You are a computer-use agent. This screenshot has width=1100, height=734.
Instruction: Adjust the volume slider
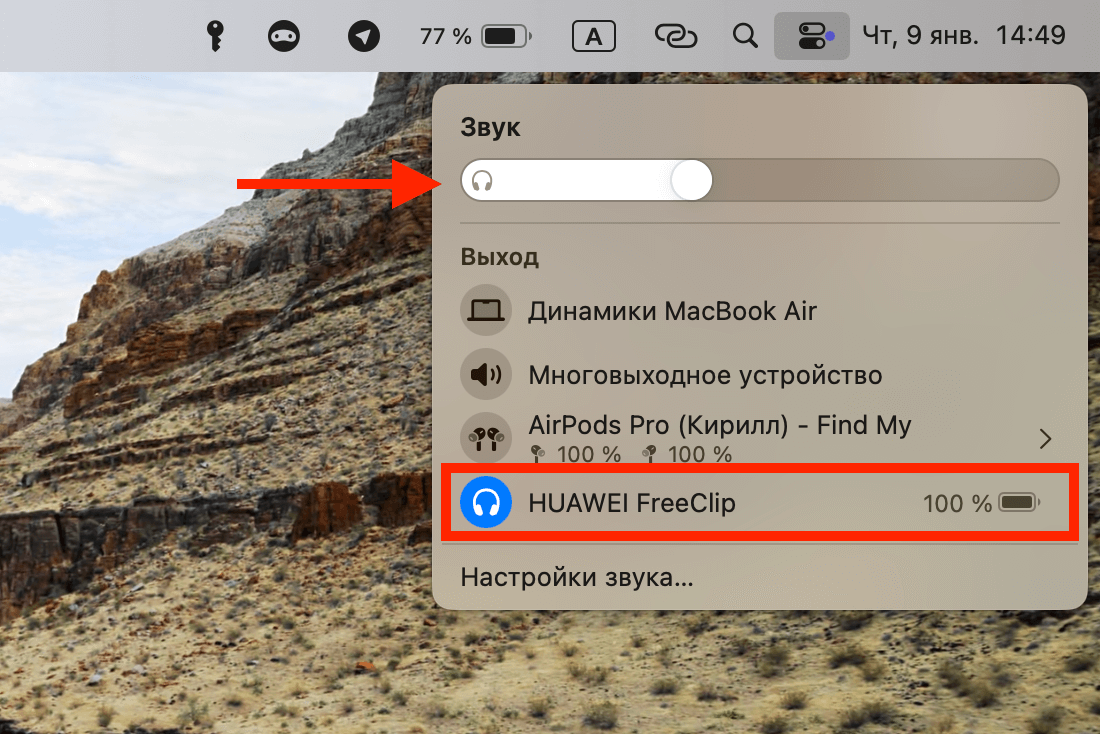point(690,180)
